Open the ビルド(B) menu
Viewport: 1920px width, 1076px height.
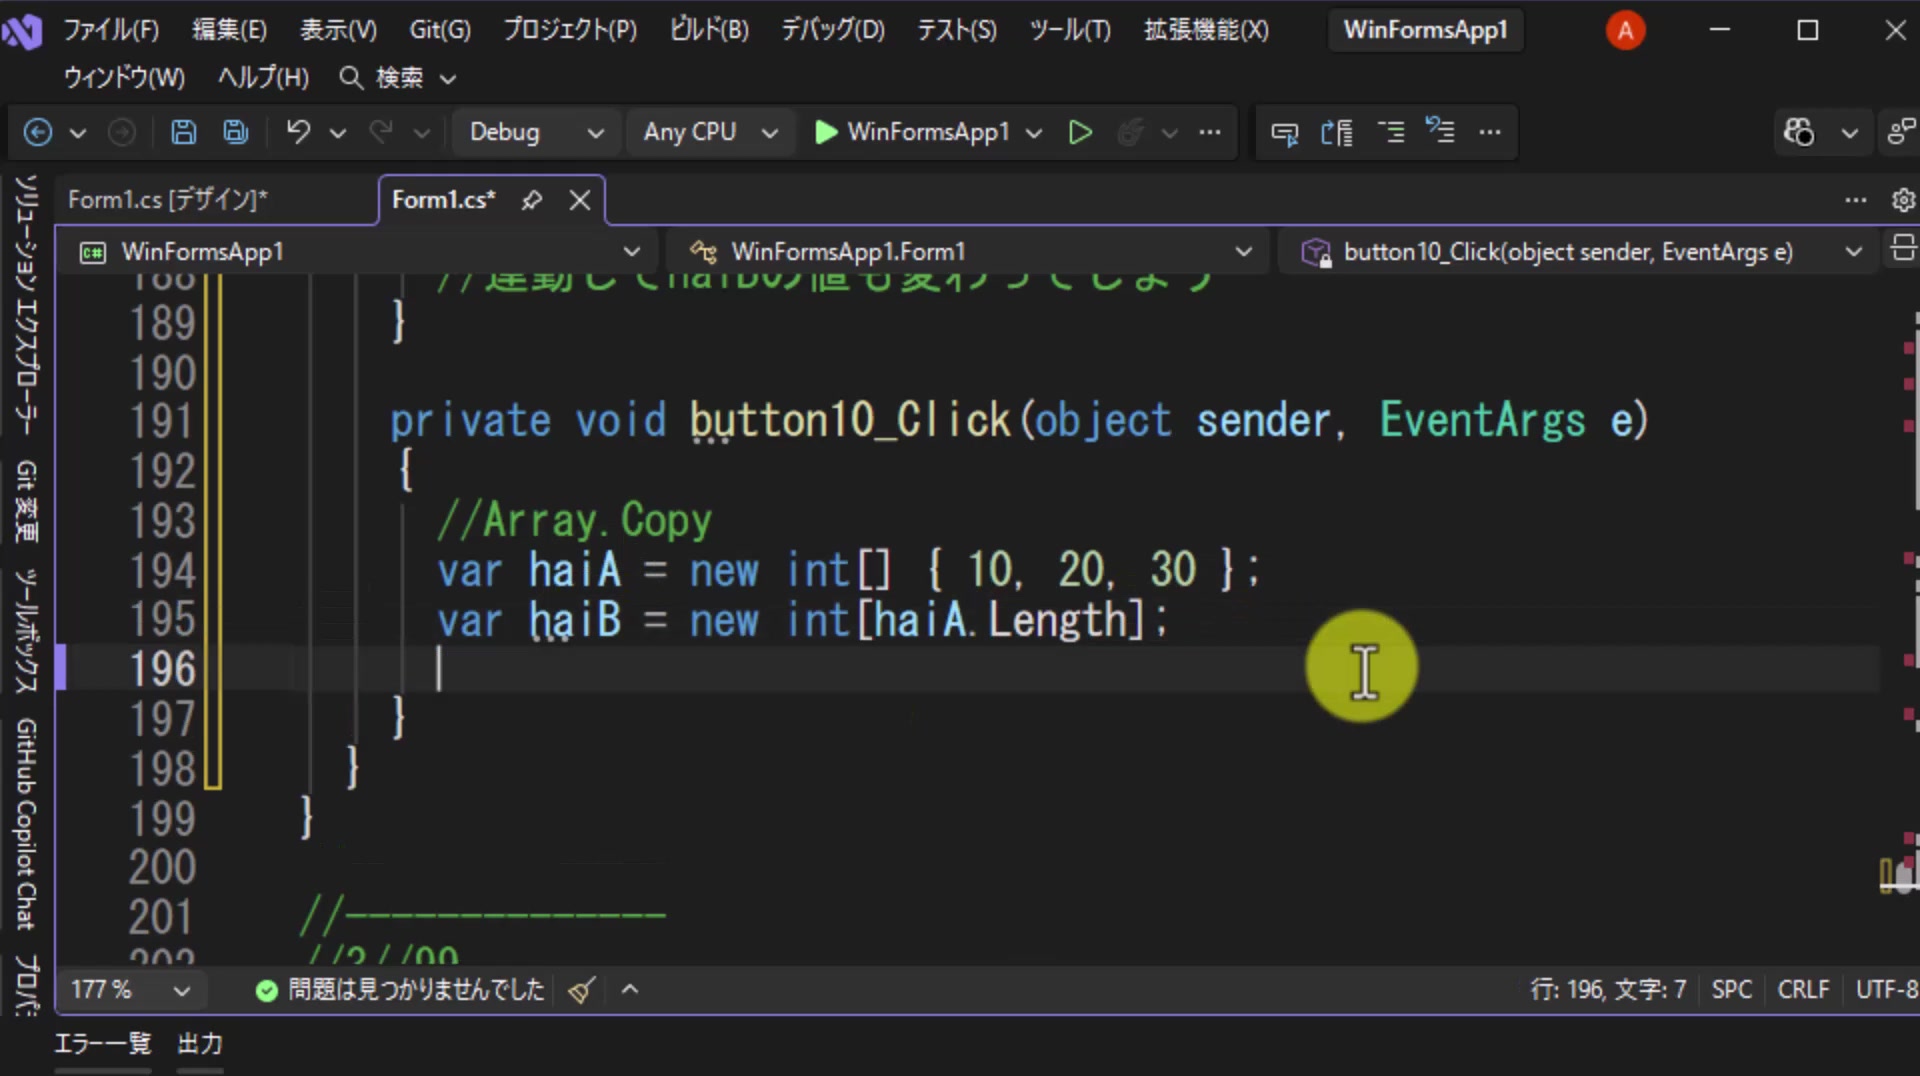[709, 29]
